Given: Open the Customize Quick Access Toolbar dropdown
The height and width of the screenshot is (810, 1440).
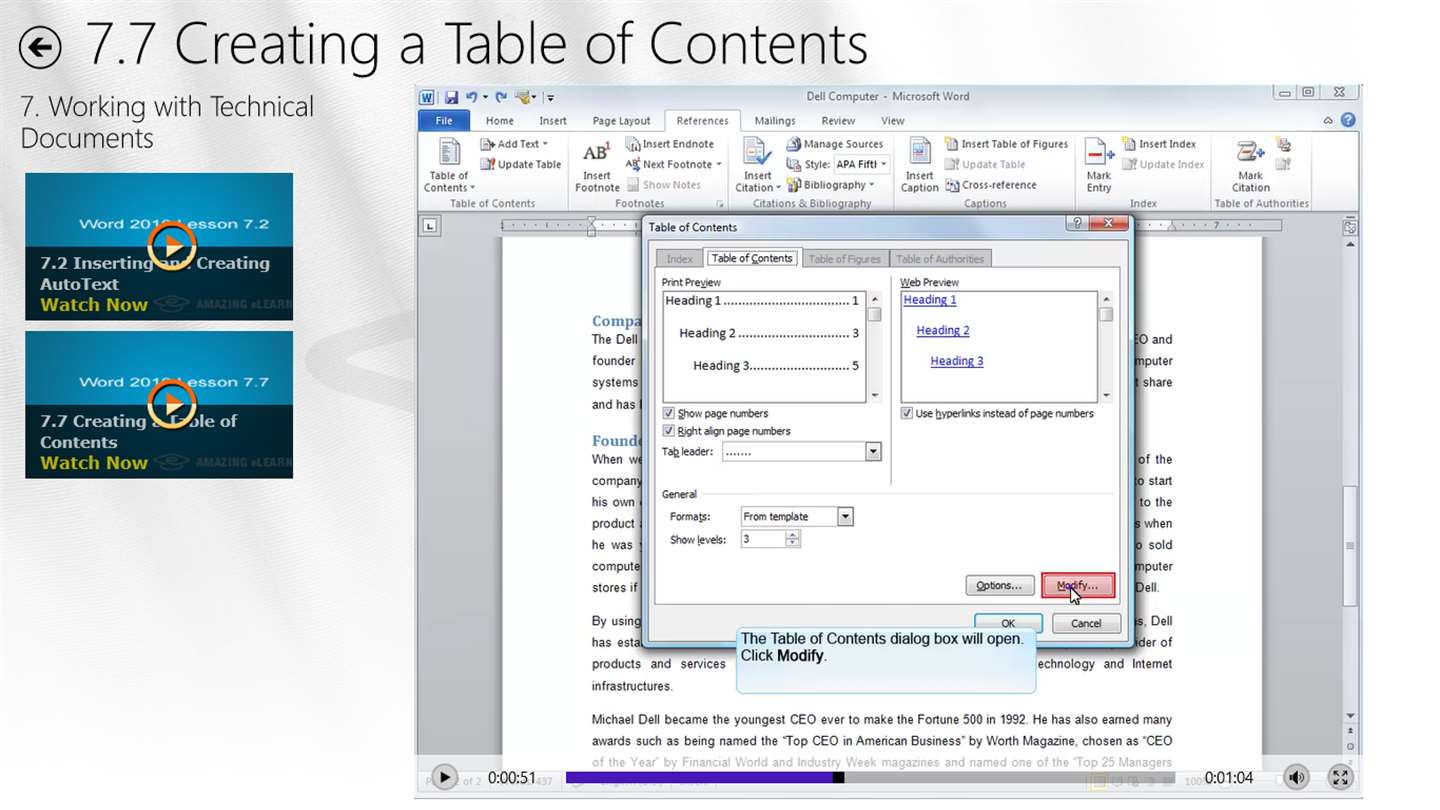Looking at the screenshot, I should click(550, 98).
